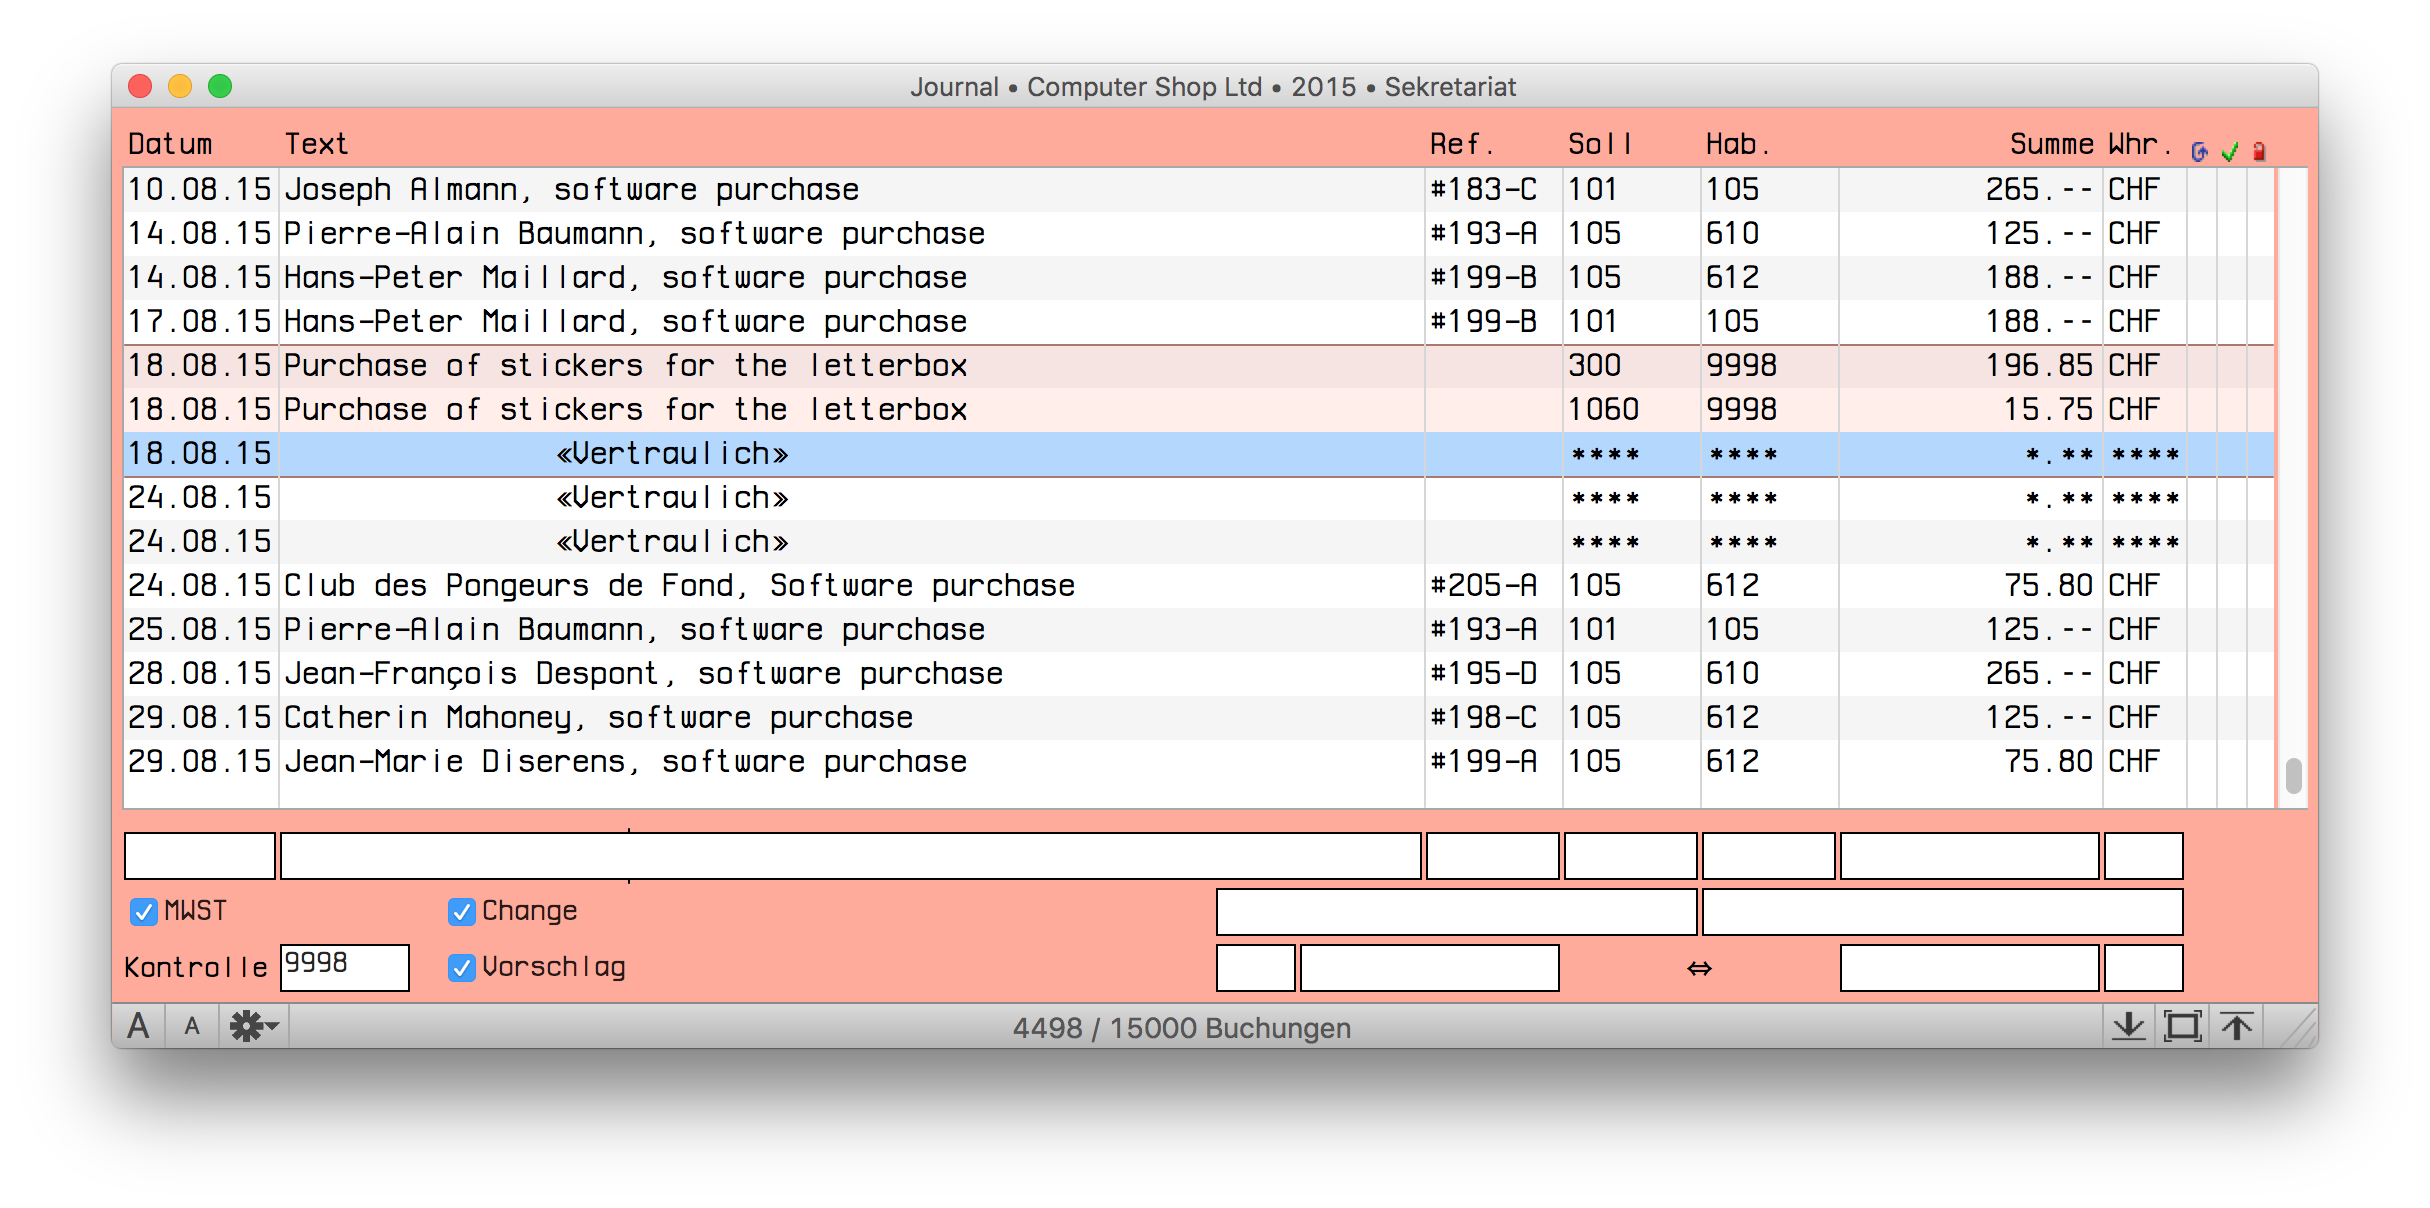Uncheck the MWST checkbox
This screenshot has width=2430, height=1208.
(x=144, y=911)
